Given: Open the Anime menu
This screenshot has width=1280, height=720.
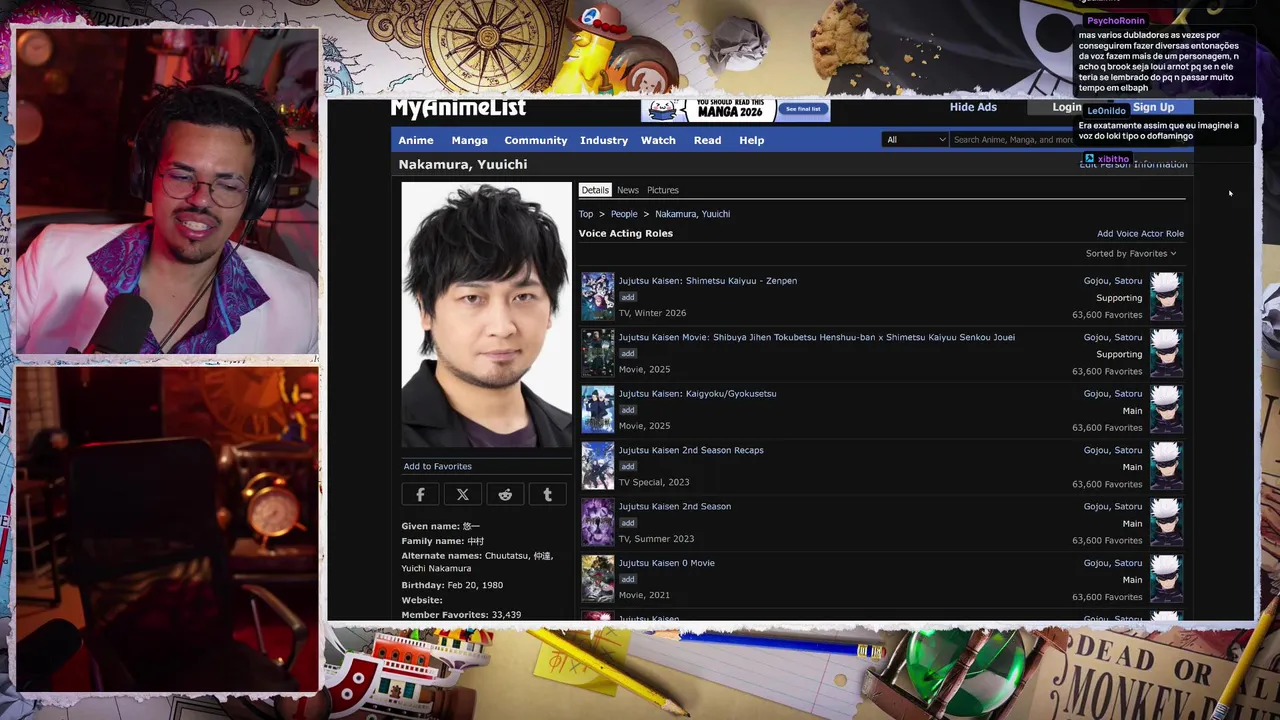Looking at the screenshot, I should (416, 140).
